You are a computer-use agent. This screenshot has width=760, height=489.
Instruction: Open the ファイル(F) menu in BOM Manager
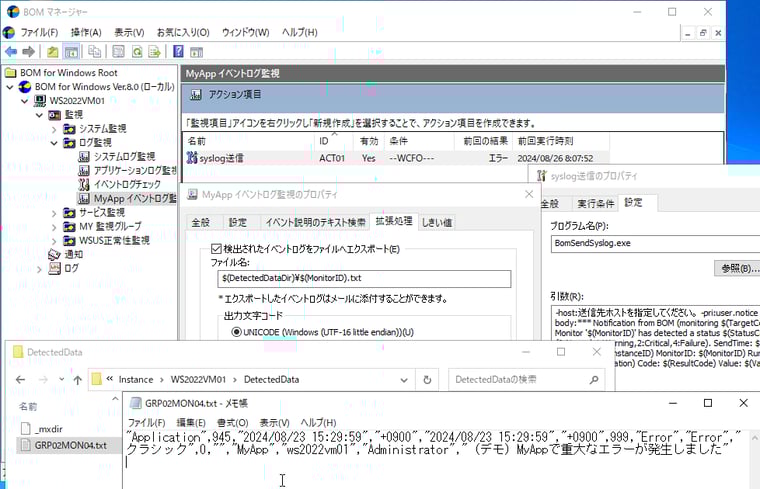tap(39, 32)
